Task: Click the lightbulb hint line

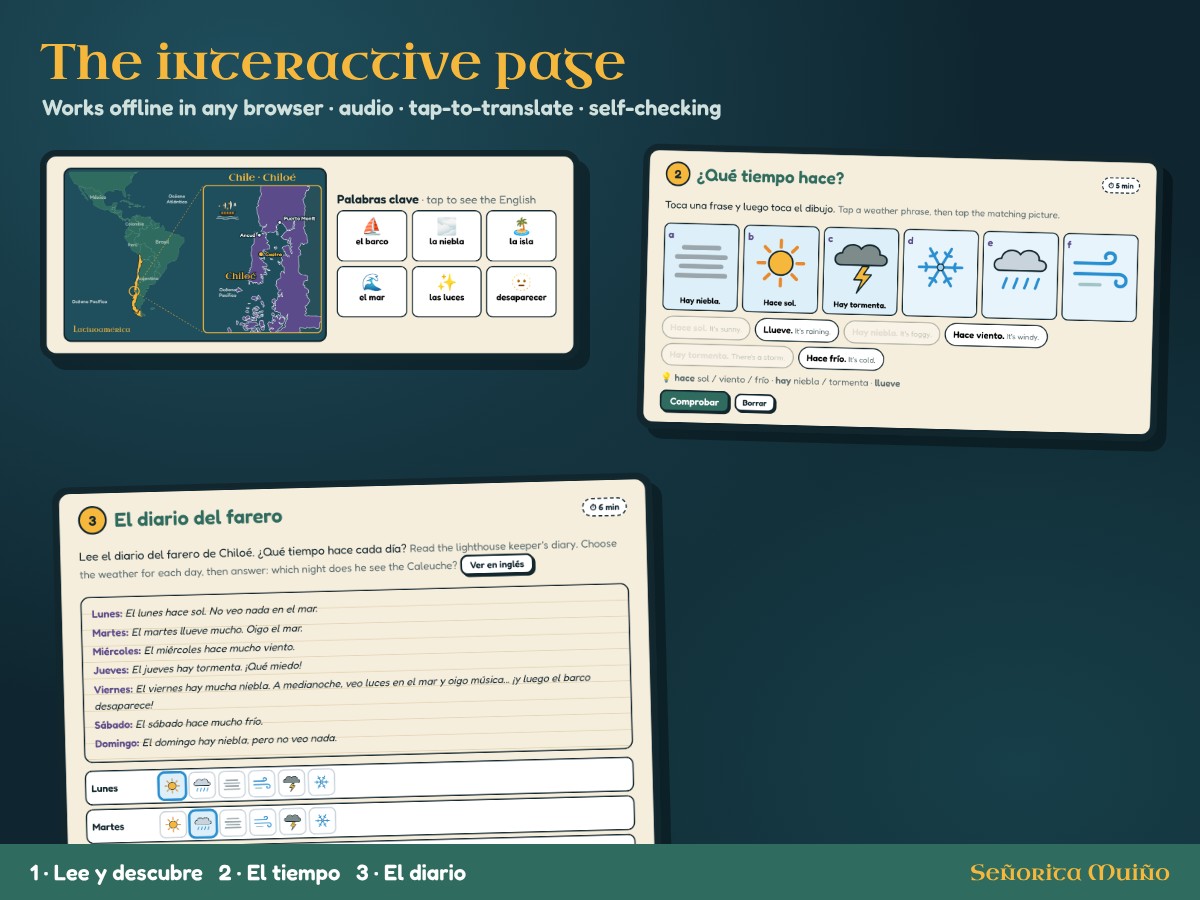Action: [780, 381]
